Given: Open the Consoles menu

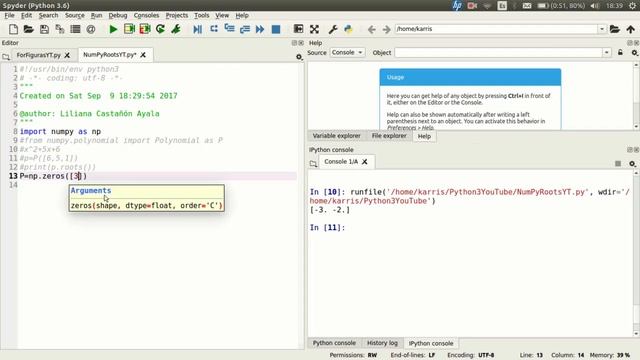Looking at the screenshot, I should [146, 15].
